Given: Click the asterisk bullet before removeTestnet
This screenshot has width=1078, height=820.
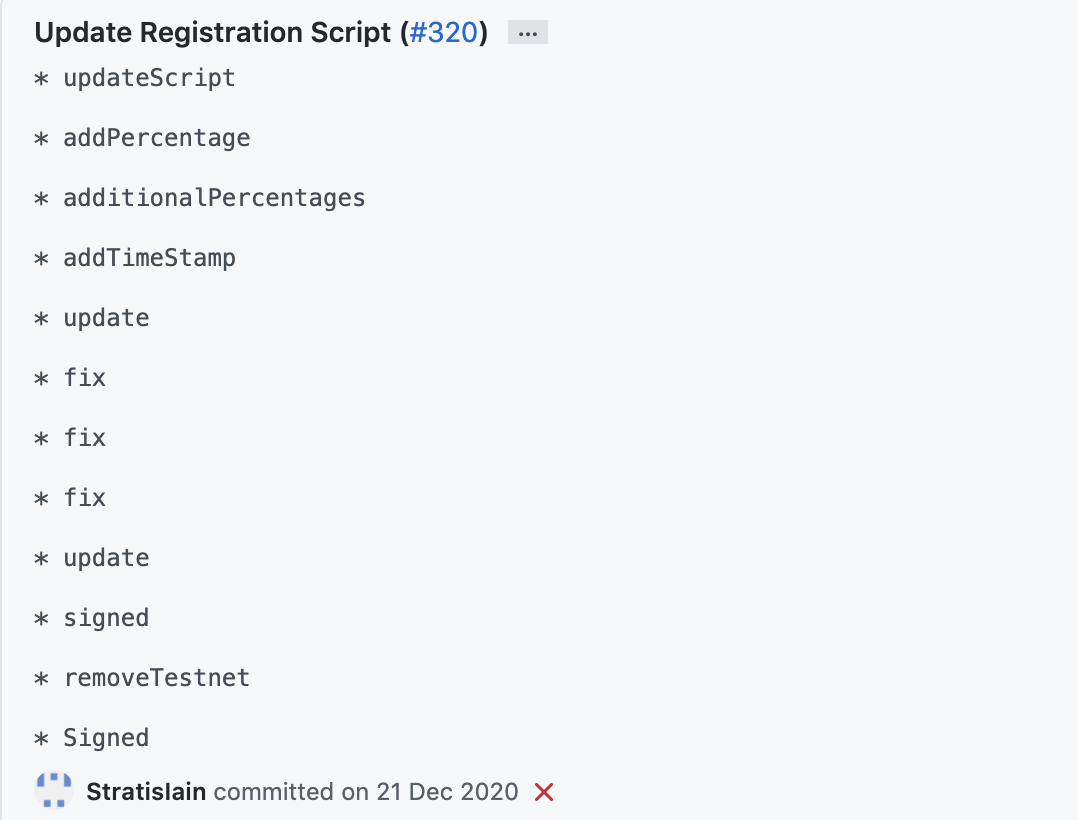Looking at the screenshot, I should (x=41, y=679).
